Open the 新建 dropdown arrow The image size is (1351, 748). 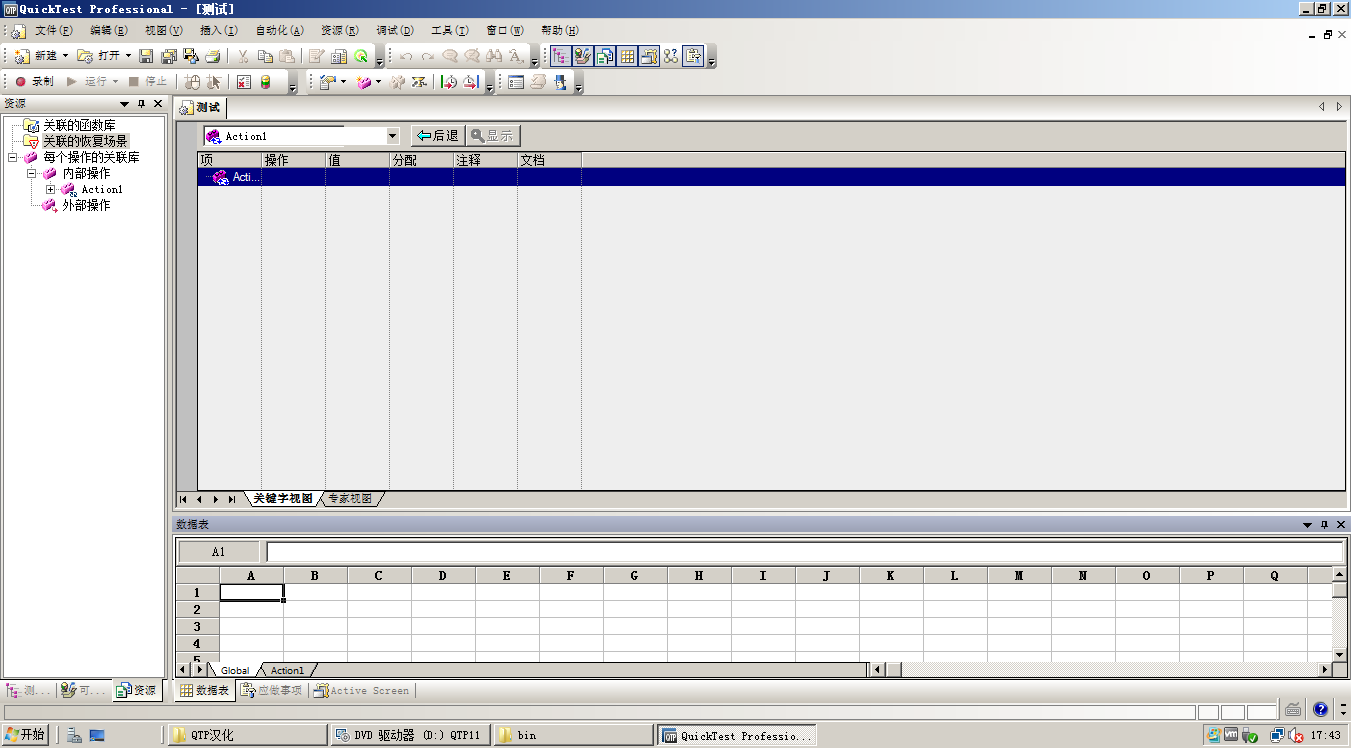(65, 56)
